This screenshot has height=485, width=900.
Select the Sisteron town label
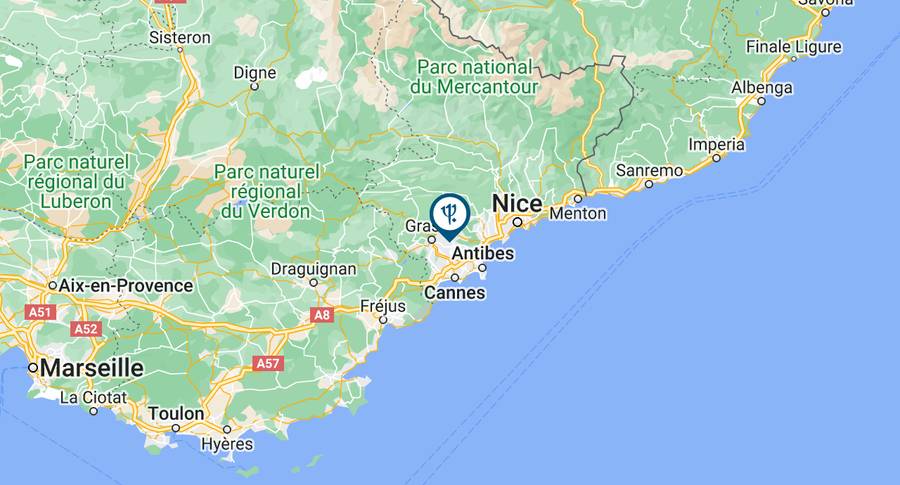tap(180, 38)
